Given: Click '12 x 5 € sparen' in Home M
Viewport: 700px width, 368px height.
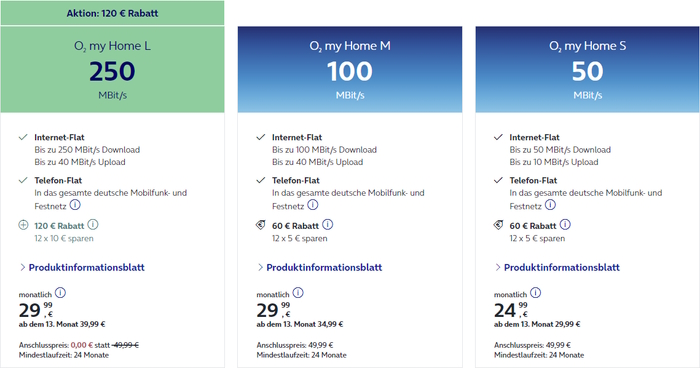Looking at the screenshot, I should tap(300, 238).
